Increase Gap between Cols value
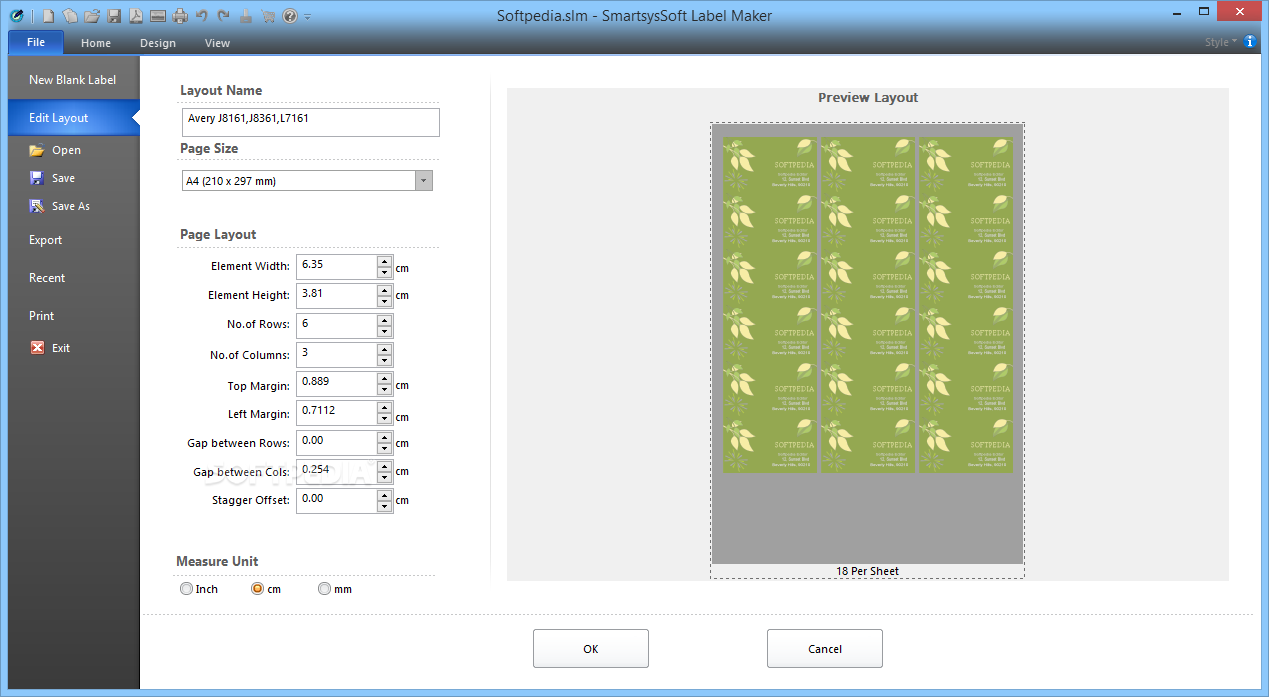Screen dimensions: 1269x697 pyautogui.click(x=384, y=466)
